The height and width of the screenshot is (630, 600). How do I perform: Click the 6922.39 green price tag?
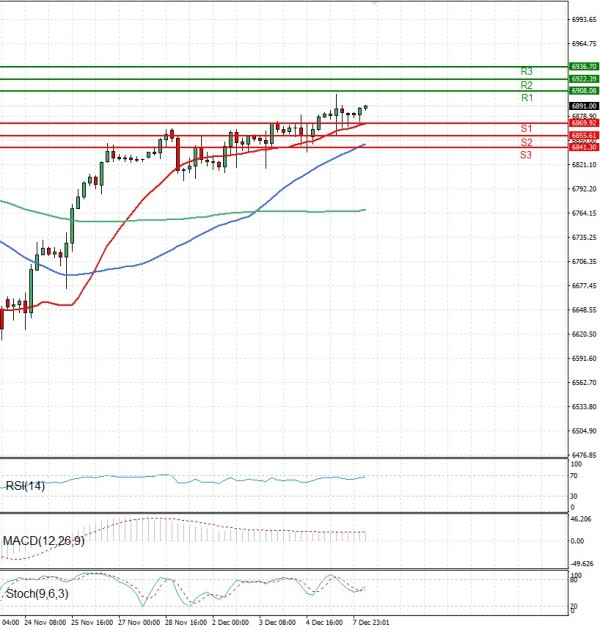pos(584,78)
